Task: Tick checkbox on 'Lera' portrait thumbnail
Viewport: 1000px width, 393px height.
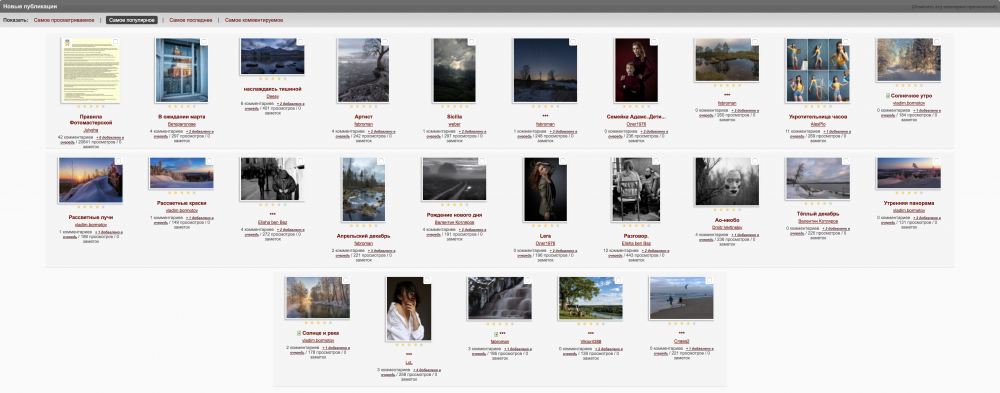Action: [x=562, y=162]
